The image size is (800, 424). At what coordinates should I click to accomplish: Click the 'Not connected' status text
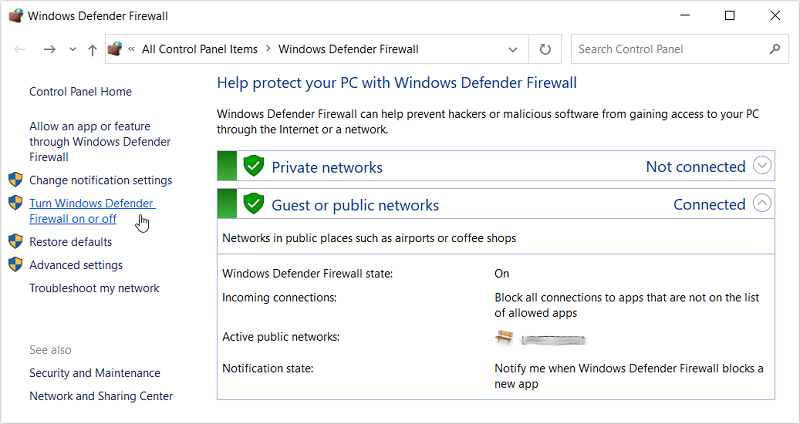696,167
